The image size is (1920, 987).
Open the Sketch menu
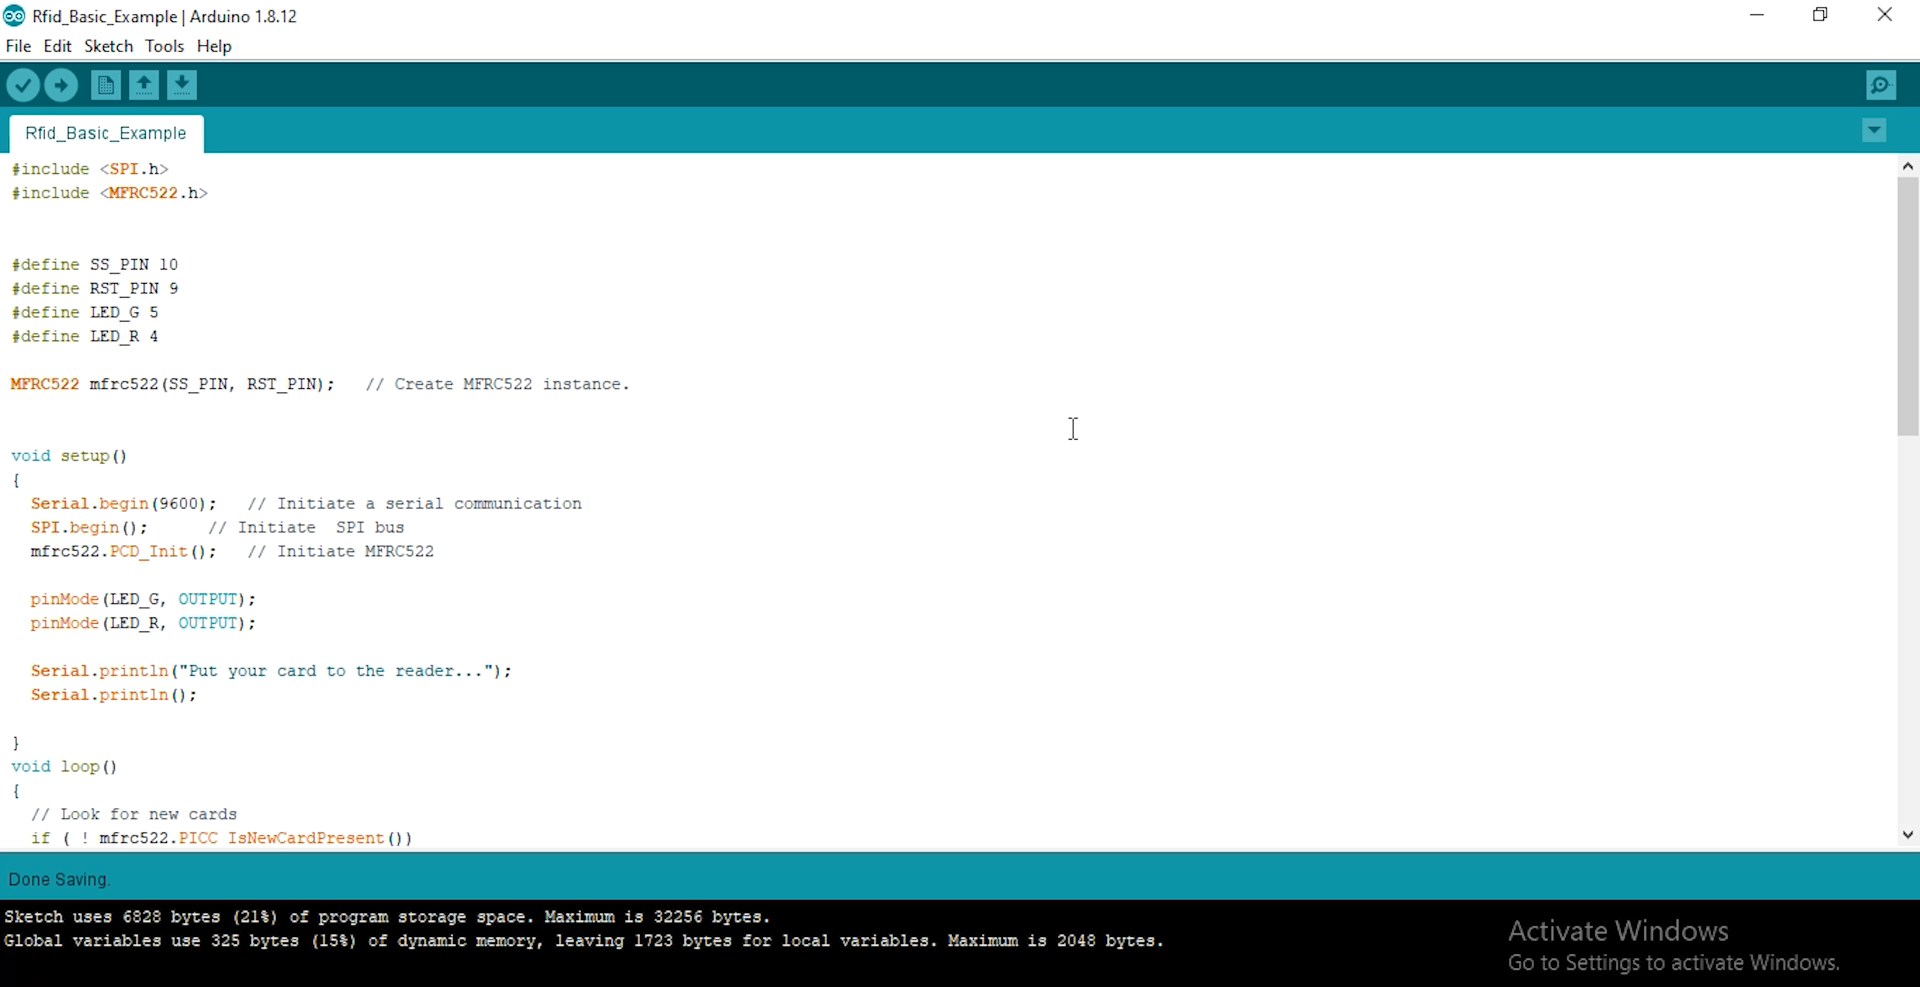[x=108, y=46]
